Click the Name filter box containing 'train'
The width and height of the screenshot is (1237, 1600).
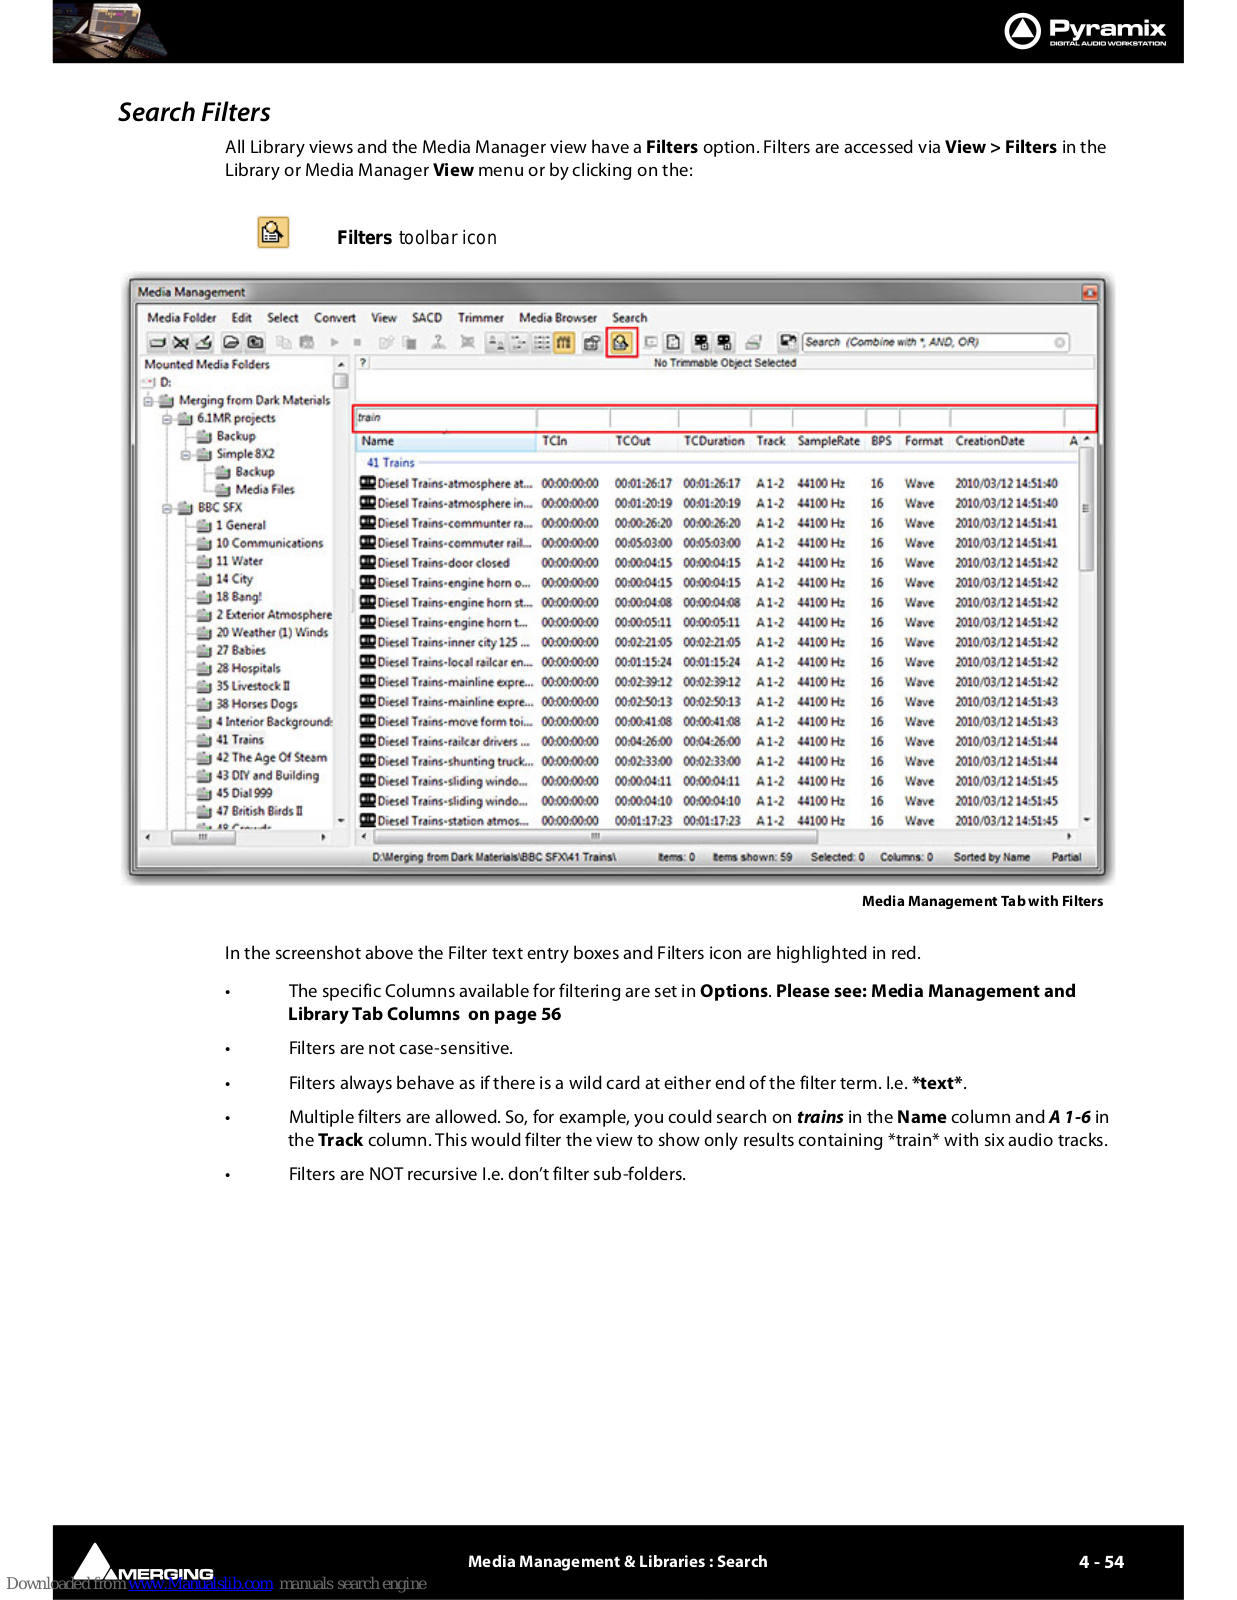point(446,418)
